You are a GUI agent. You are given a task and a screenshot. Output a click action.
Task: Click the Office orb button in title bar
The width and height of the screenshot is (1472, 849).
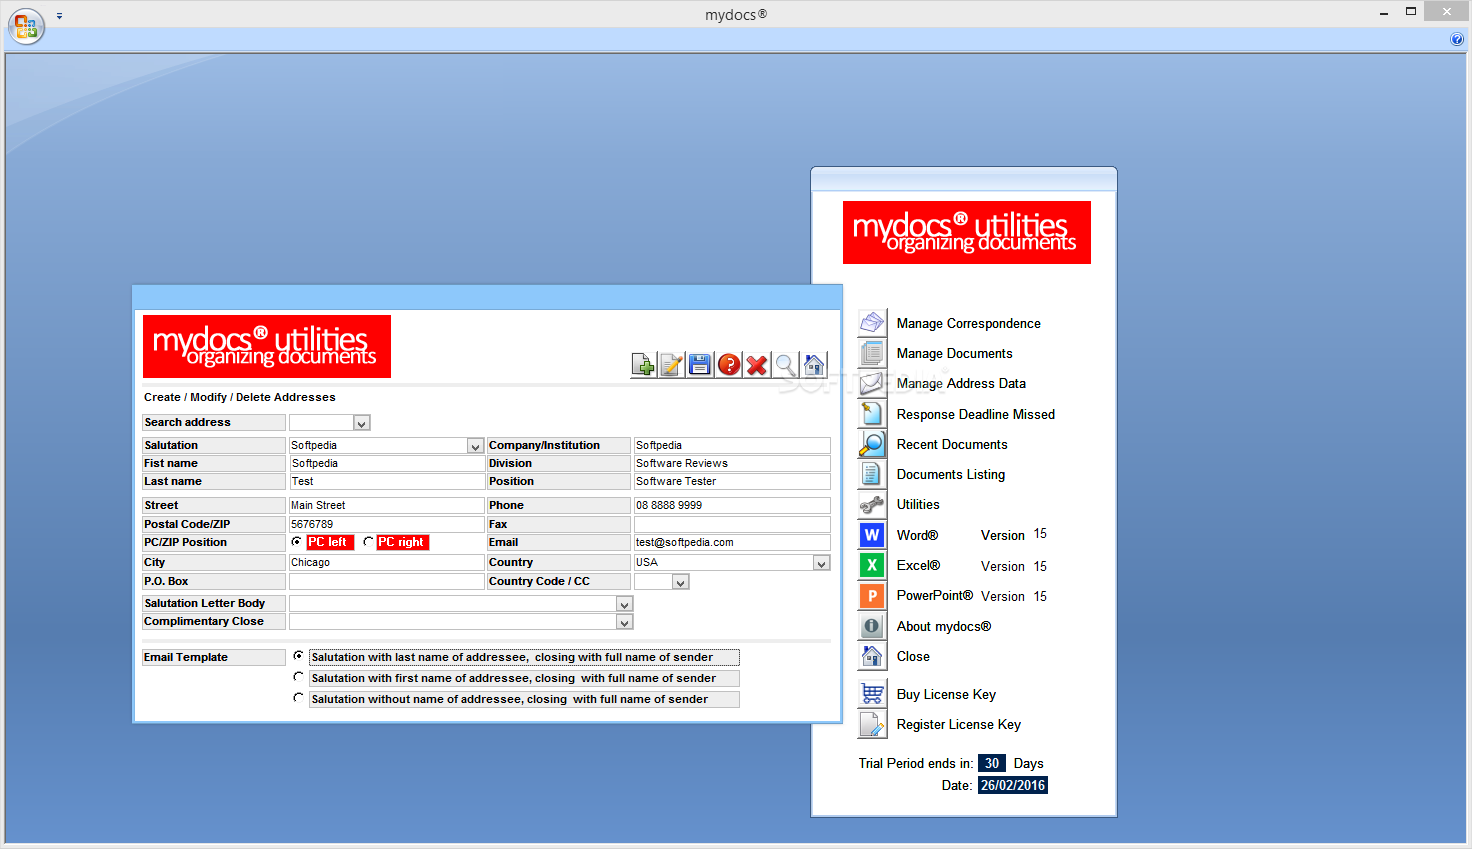click(26, 26)
